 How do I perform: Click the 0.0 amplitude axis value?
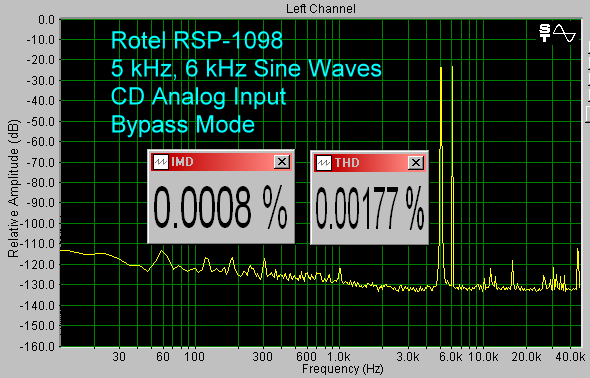46,20
